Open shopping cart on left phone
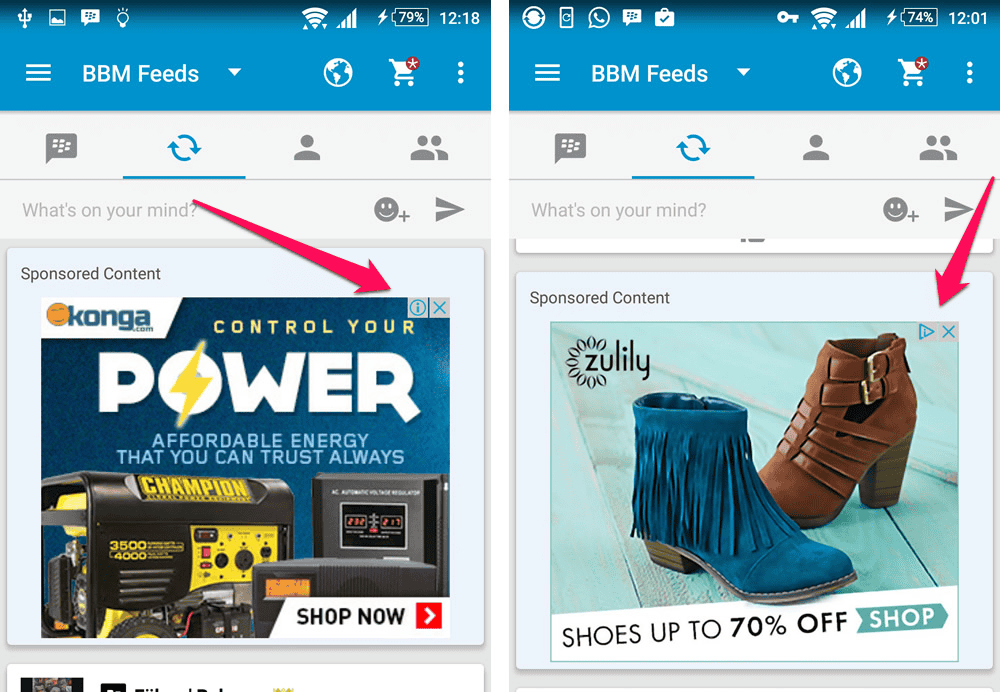 coord(404,72)
